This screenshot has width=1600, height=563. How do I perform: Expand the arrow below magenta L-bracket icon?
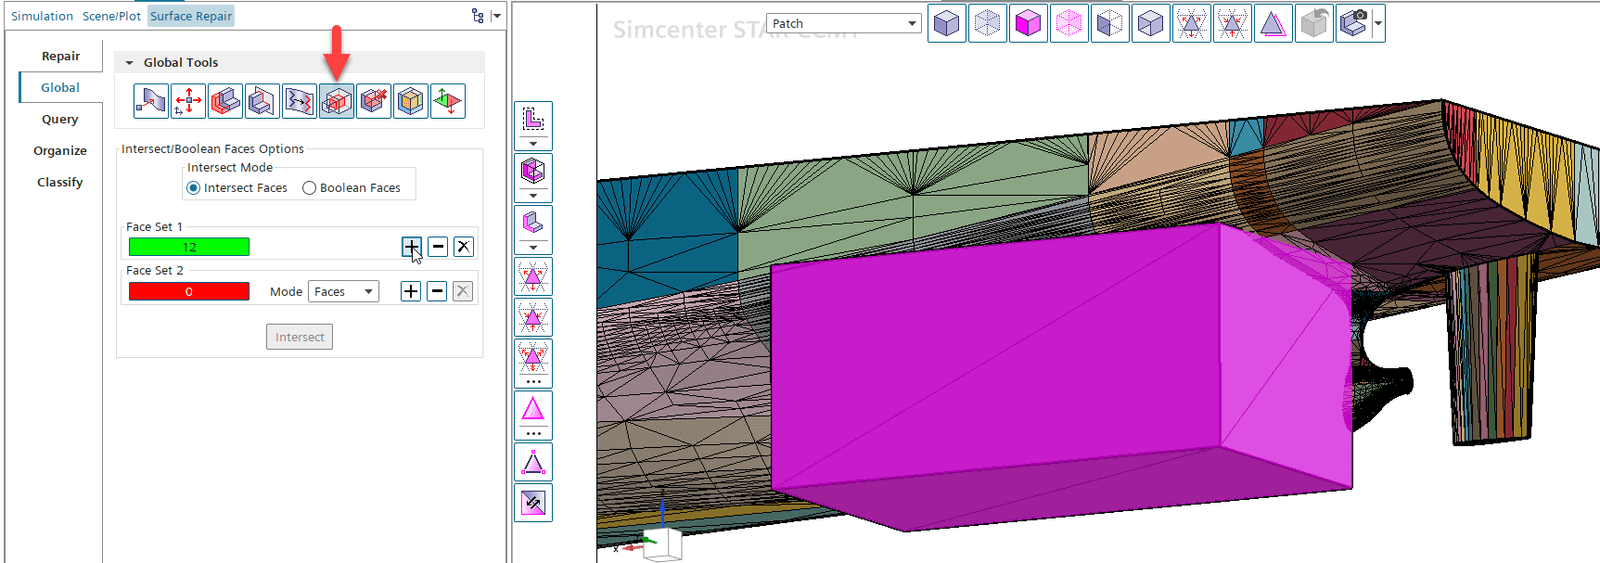[x=533, y=248]
